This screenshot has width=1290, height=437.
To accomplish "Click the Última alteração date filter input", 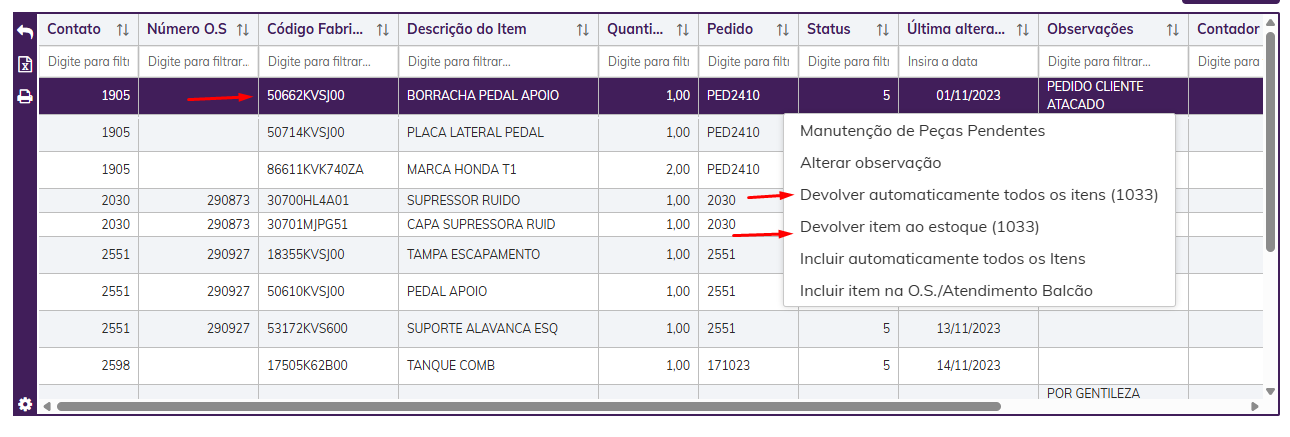I will click(x=967, y=62).
